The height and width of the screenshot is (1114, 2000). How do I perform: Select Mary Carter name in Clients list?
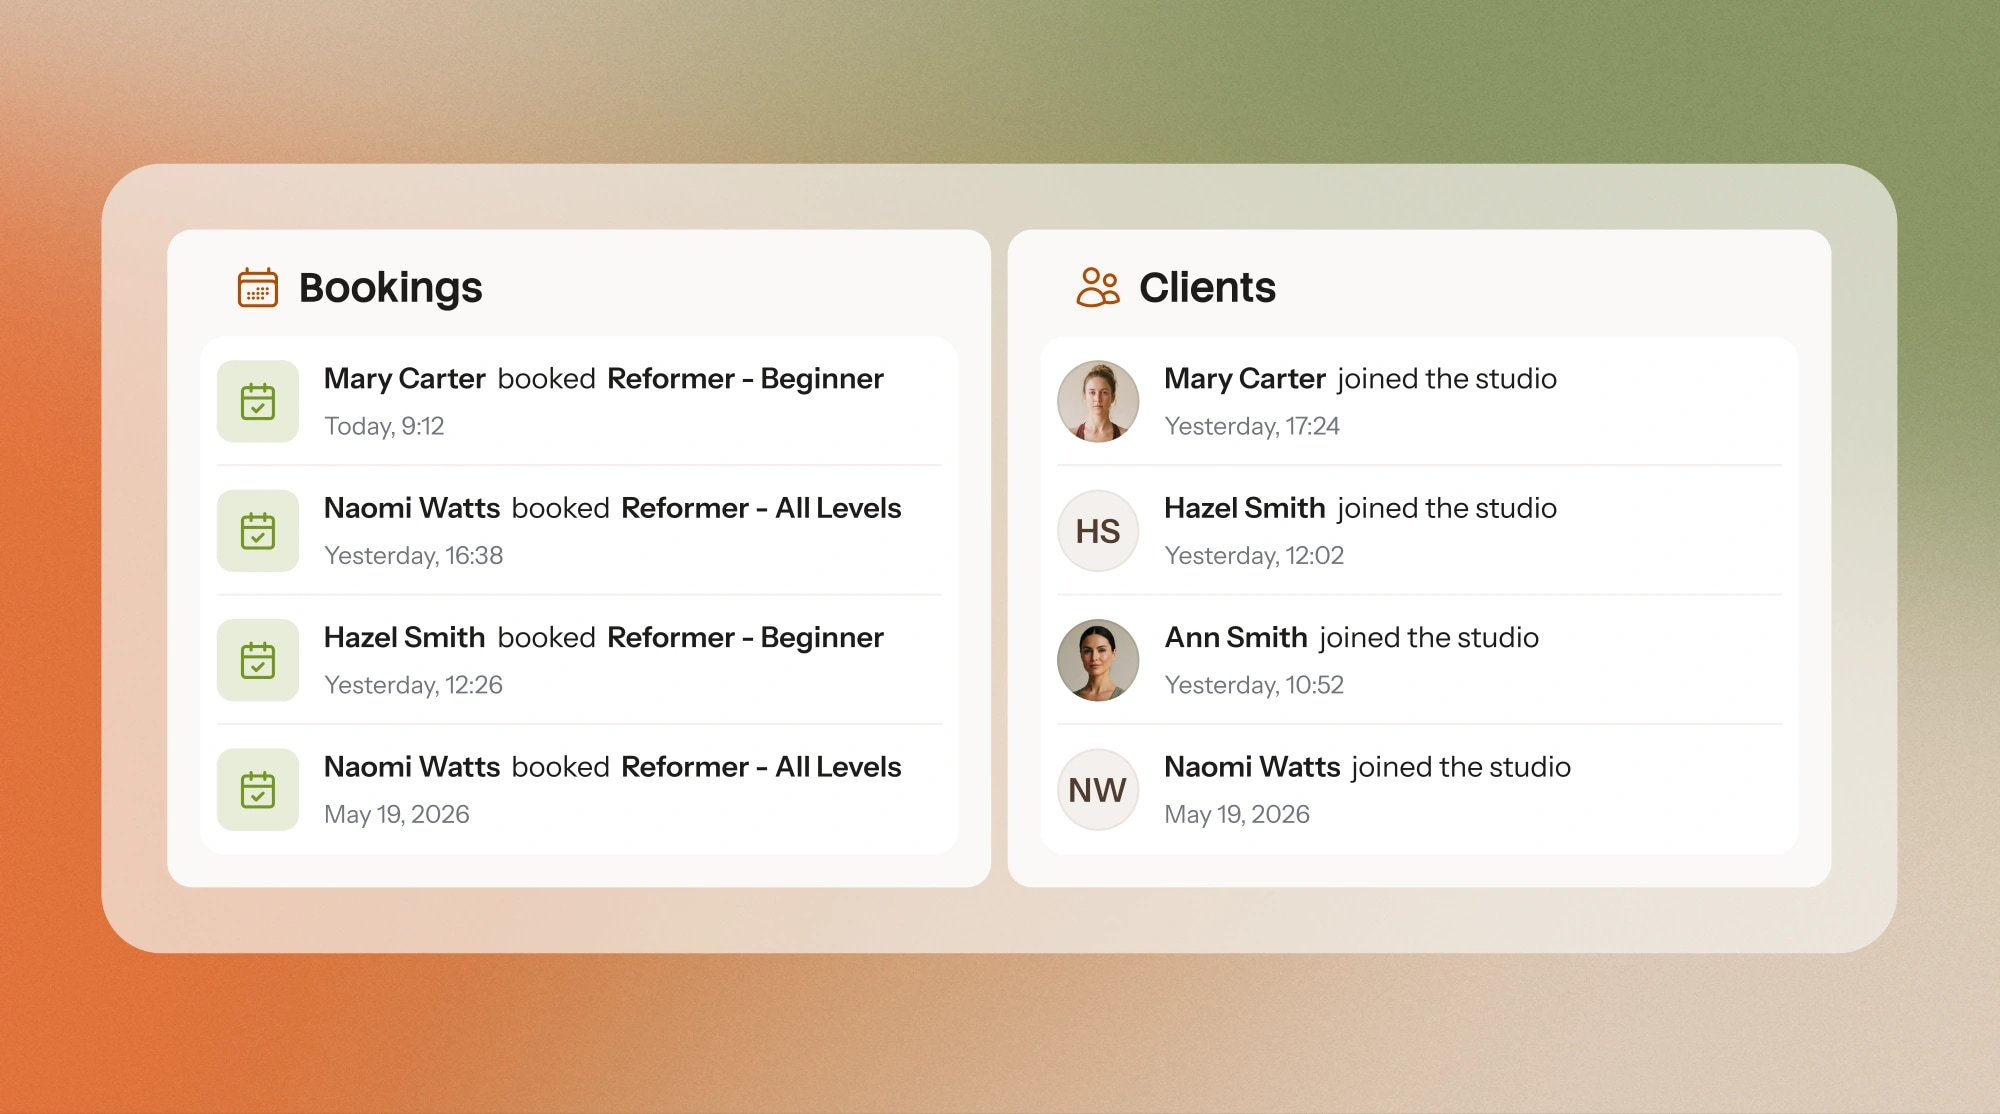(x=1245, y=379)
